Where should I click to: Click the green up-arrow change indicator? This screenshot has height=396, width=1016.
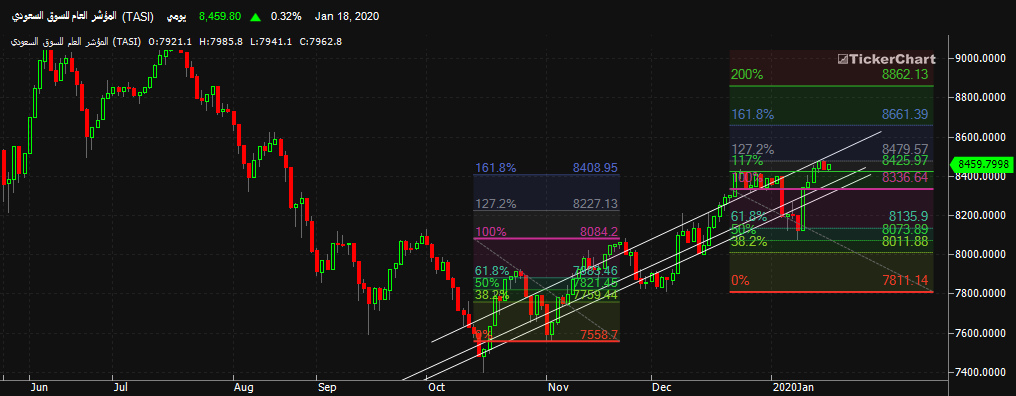point(256,16)
